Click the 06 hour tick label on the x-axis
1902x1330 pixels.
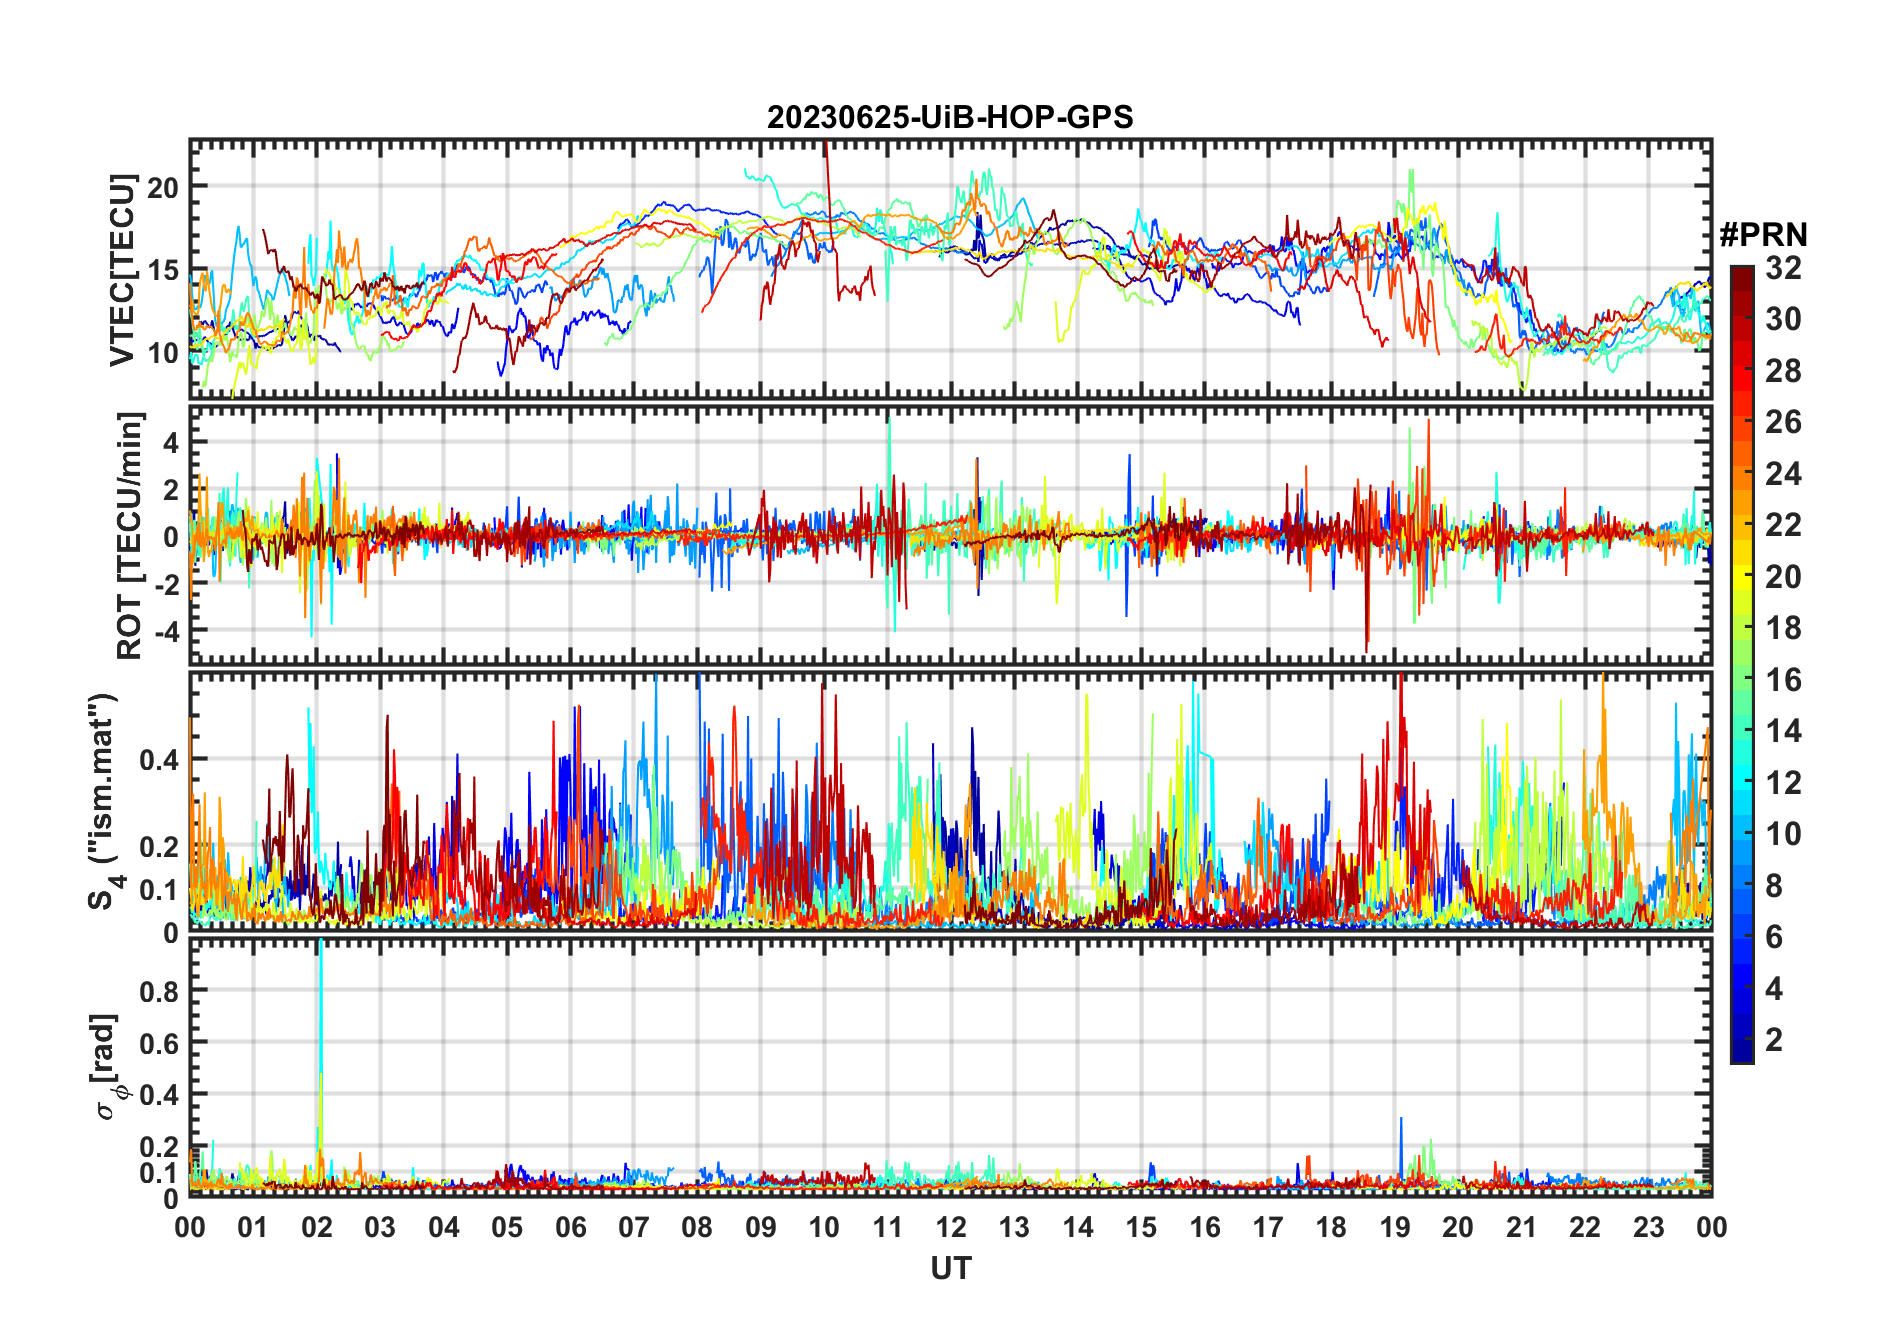(x=570, y=1227)
